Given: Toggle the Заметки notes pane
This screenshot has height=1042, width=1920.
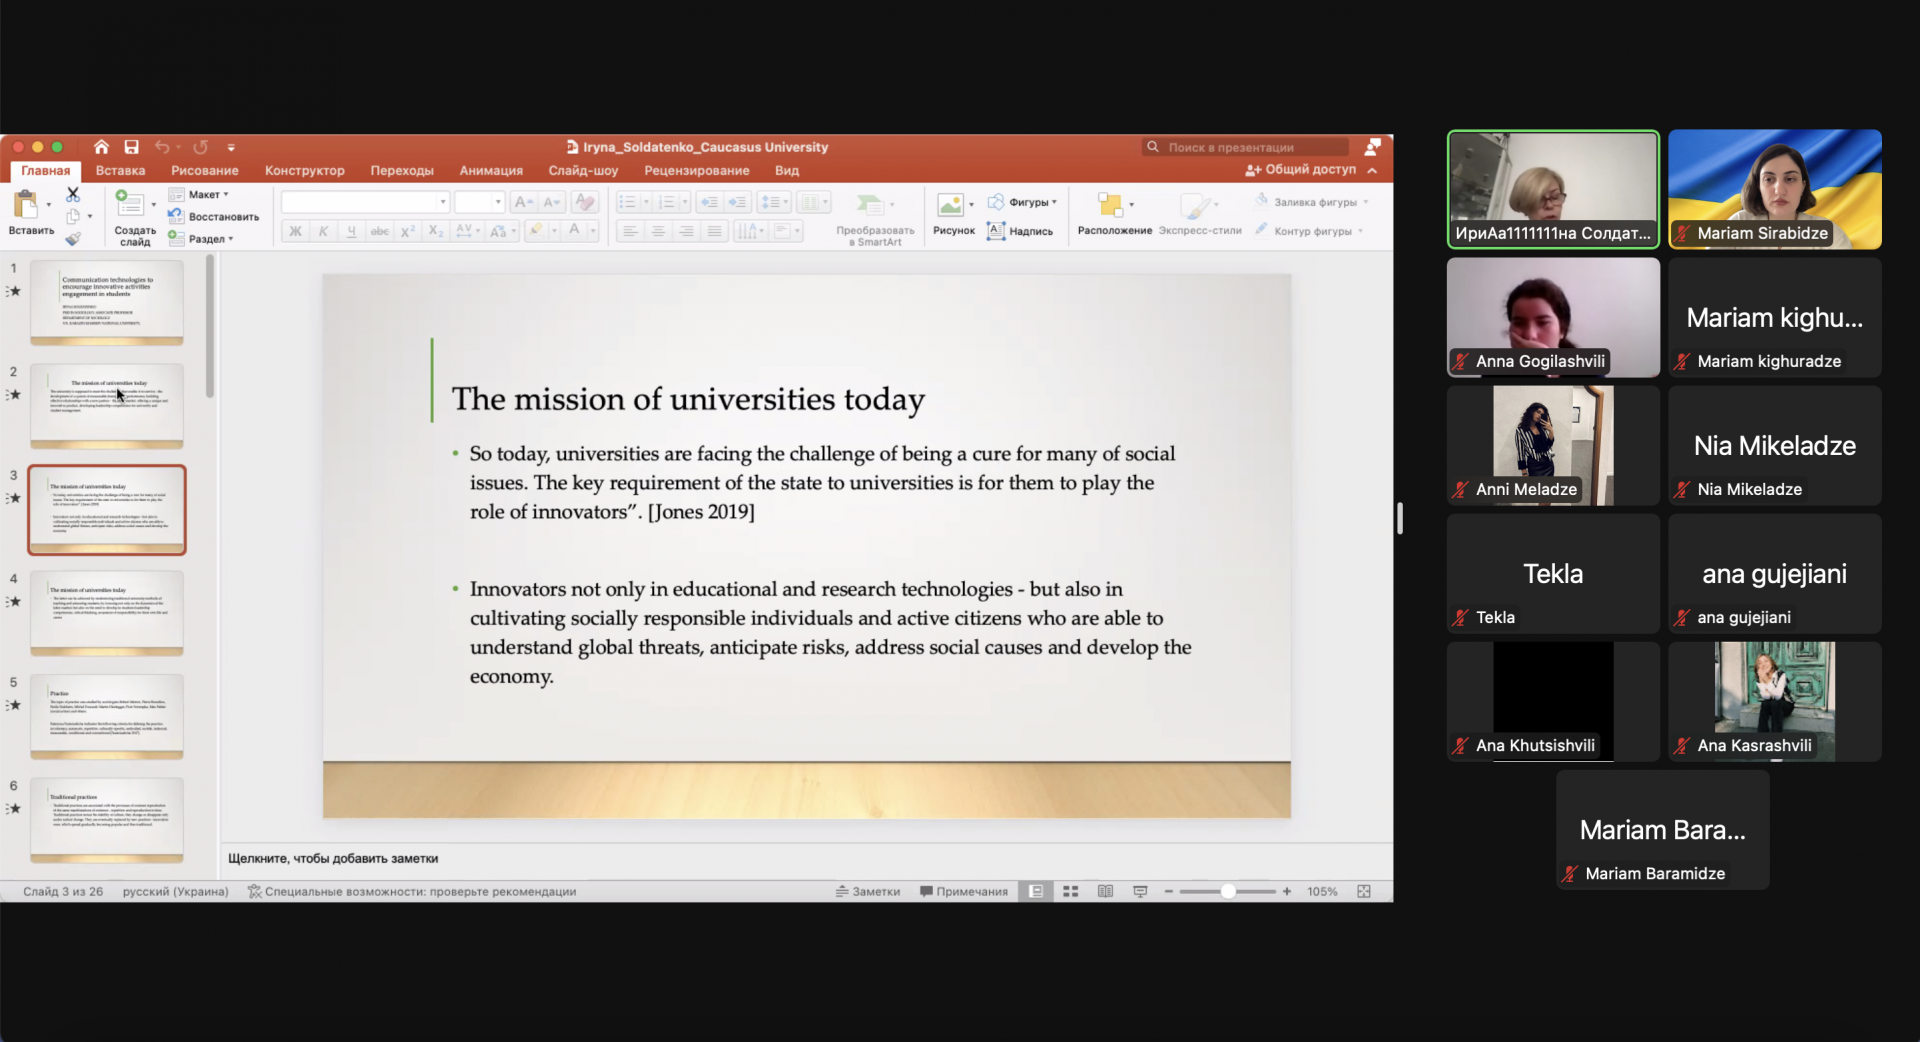Looking at the screenshot, I should 868,891.
